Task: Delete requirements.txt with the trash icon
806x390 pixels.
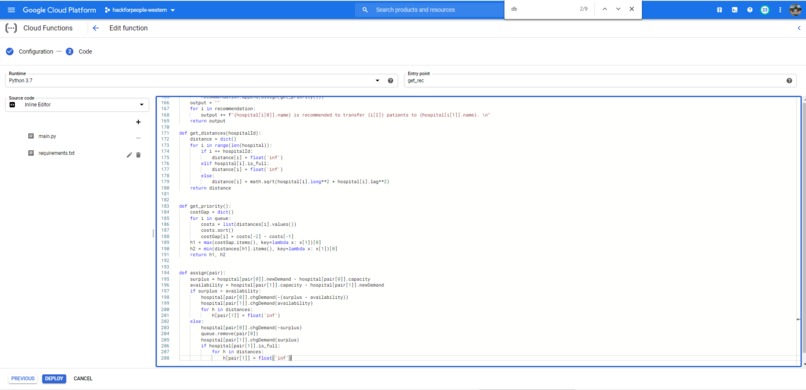Action: [x=138, y=155]
